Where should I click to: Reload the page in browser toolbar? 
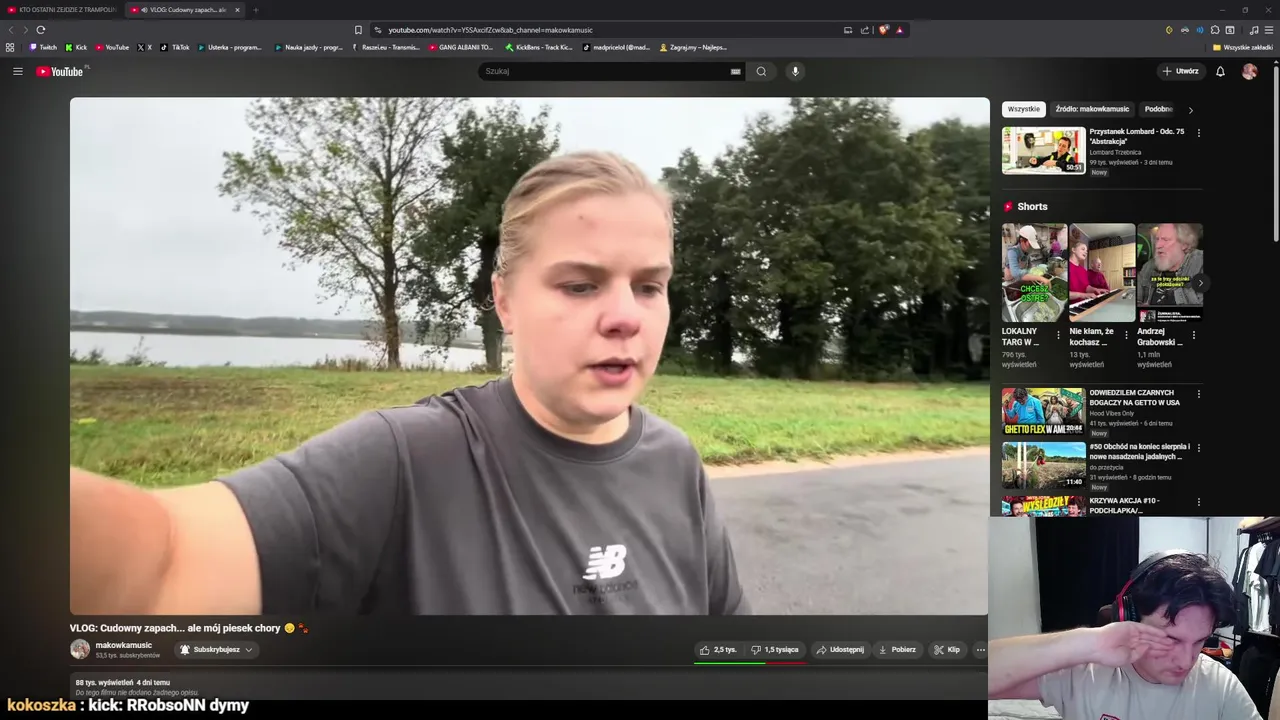pos(40,30)
